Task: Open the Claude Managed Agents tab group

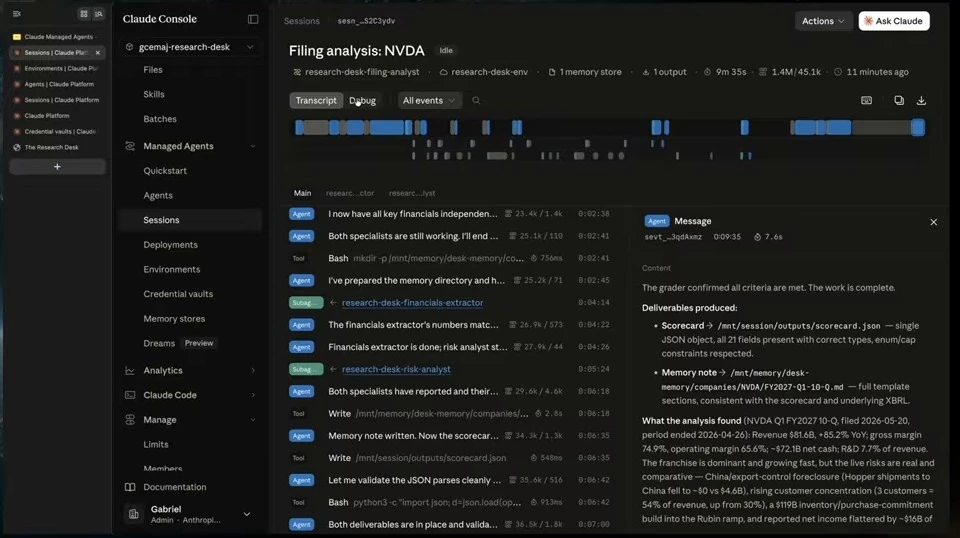Action: [57, 37]
